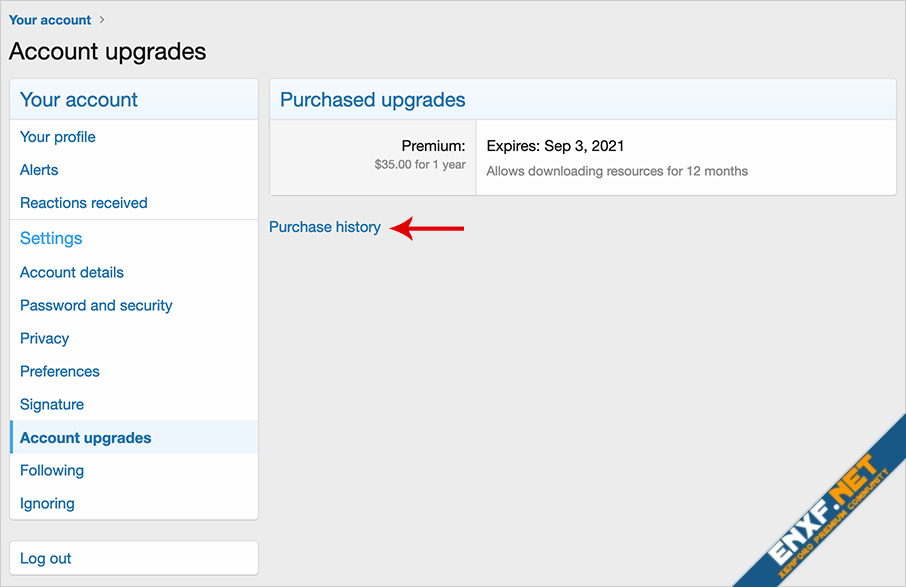Open Password and security settings
The image size is (906, 587).
pos(96,305)
